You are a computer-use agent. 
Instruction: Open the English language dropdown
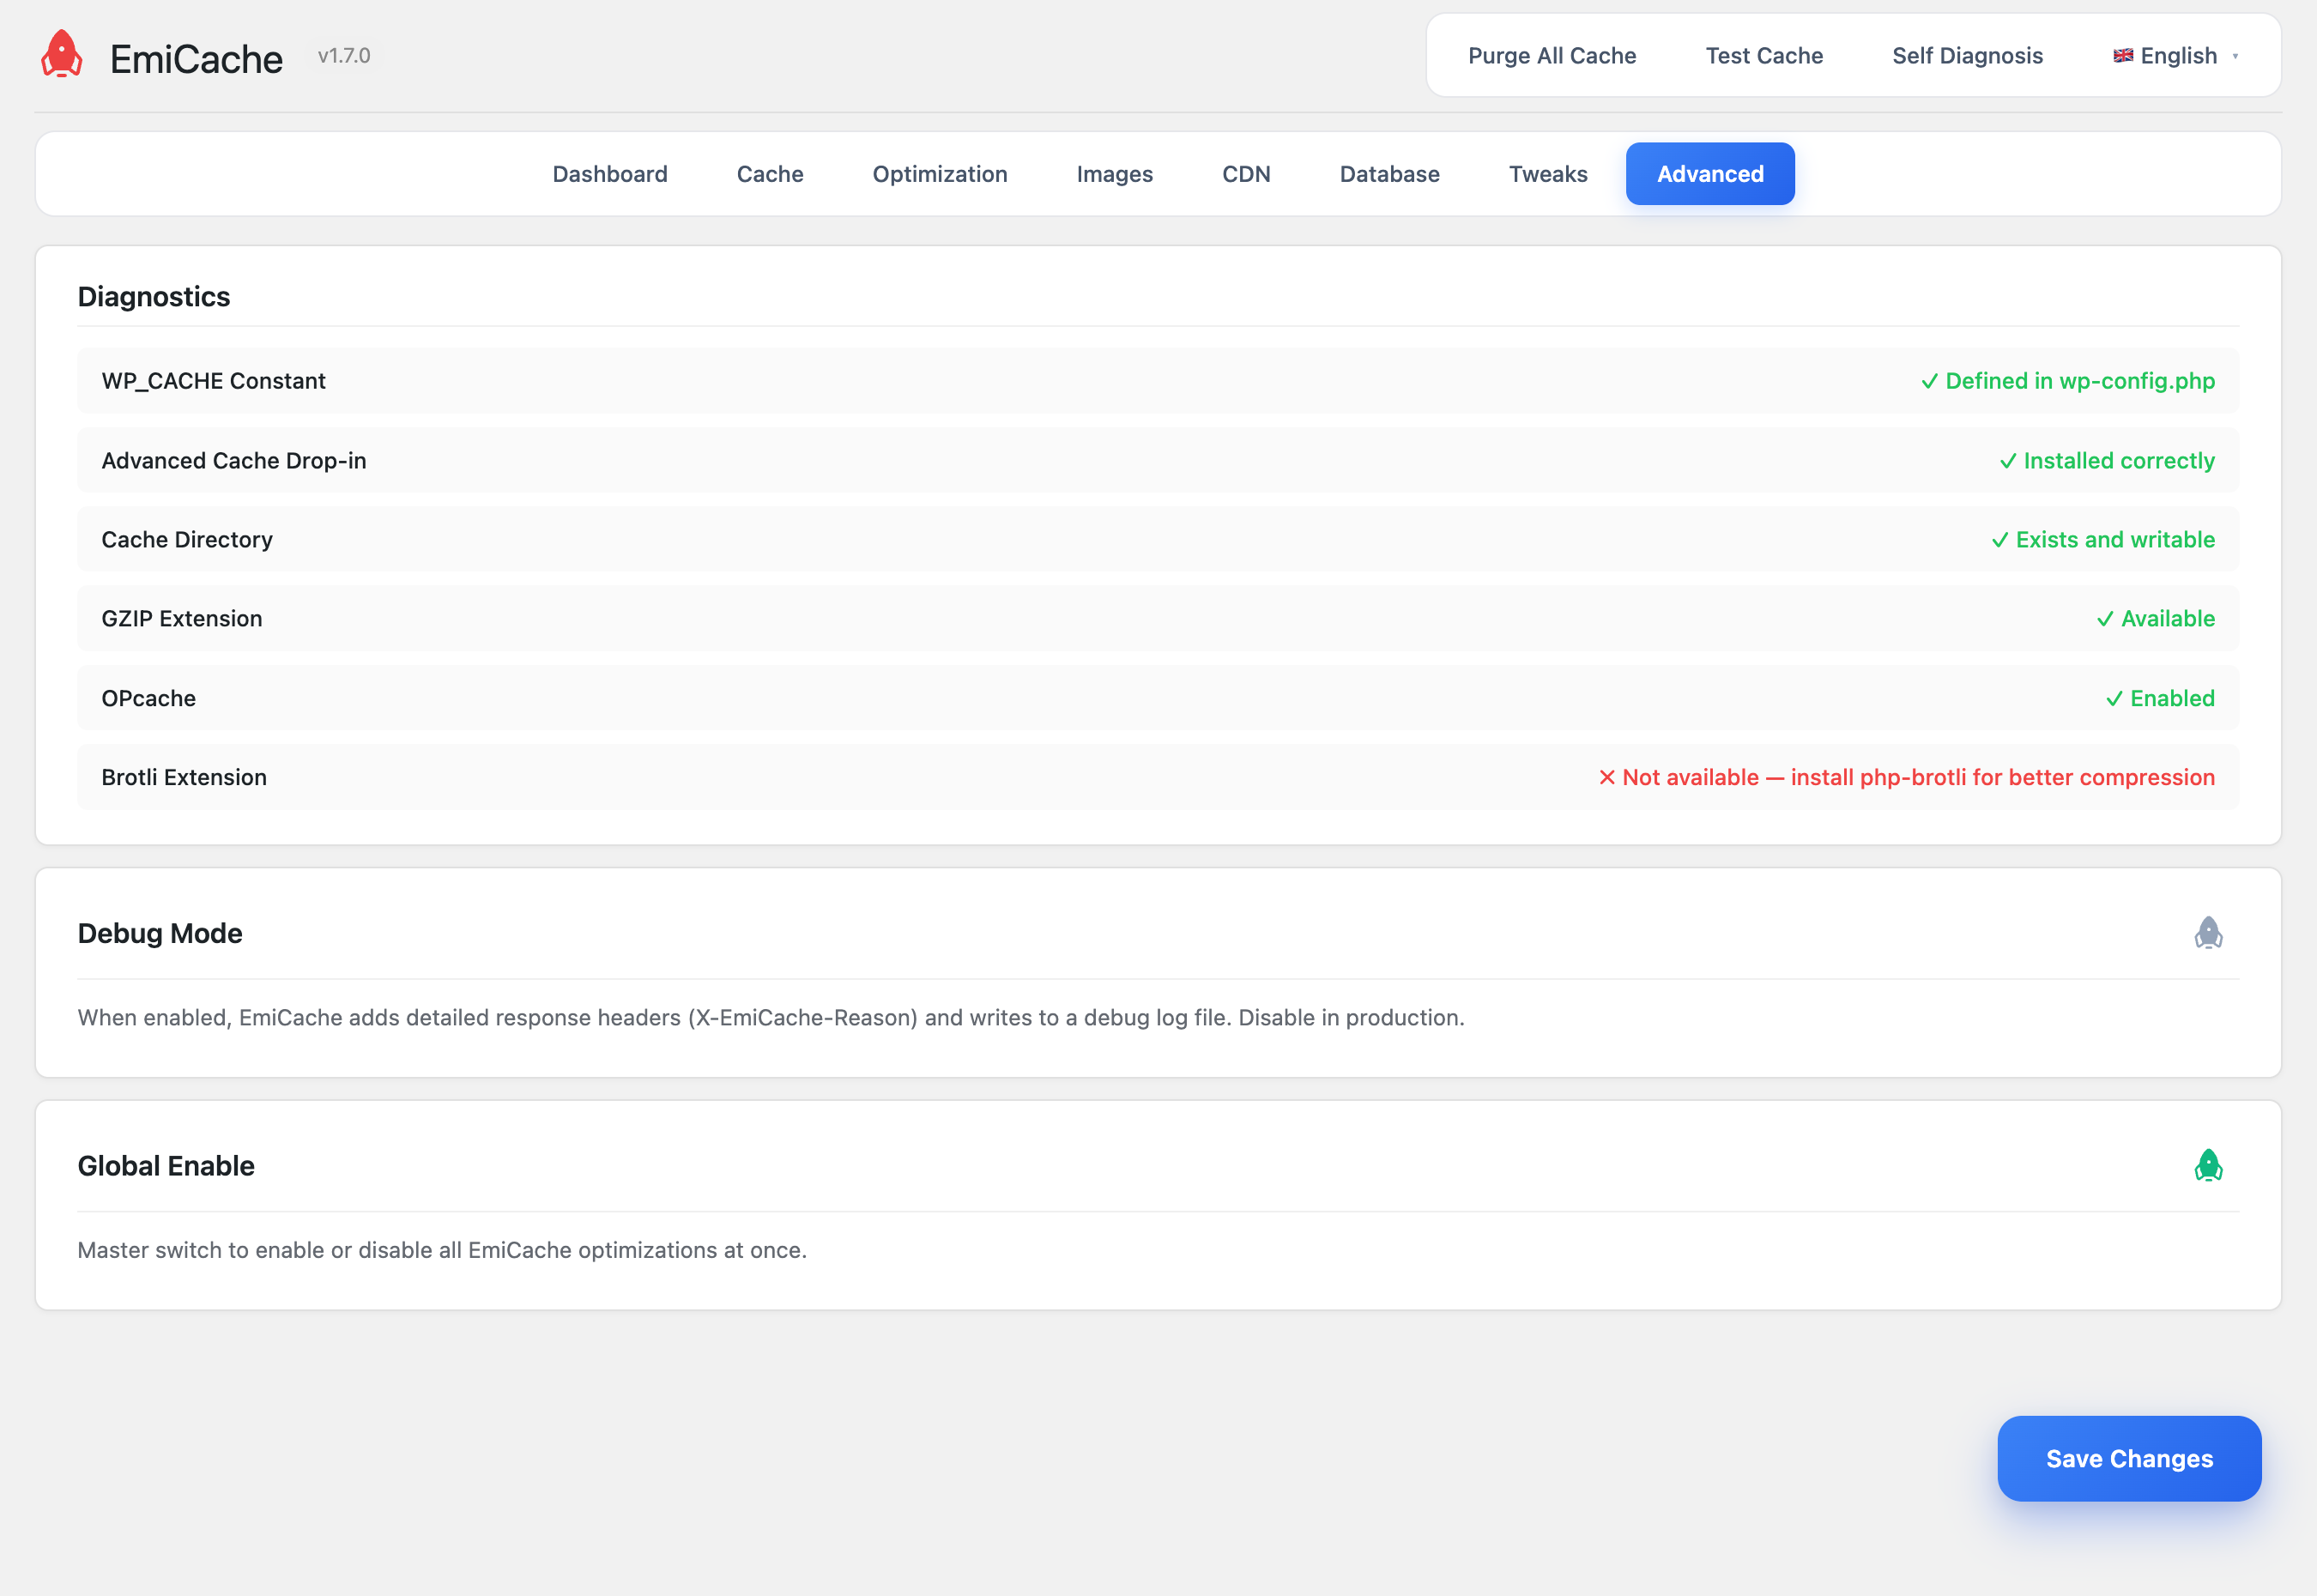[2176, 56]
